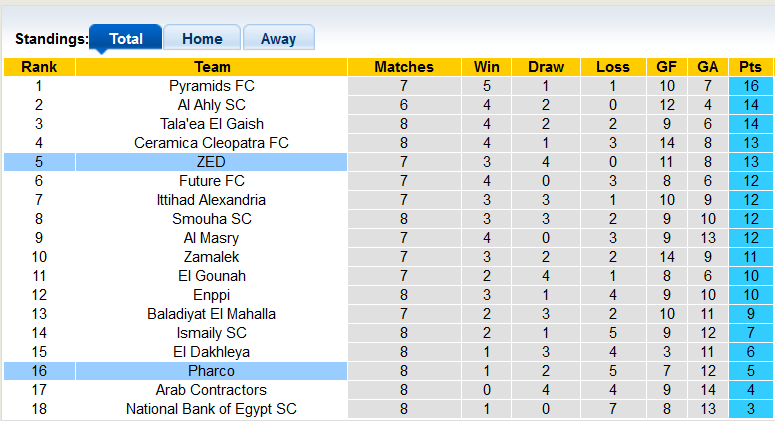Click the Win column header
The image size is (775, 421).
coord(487,67)
